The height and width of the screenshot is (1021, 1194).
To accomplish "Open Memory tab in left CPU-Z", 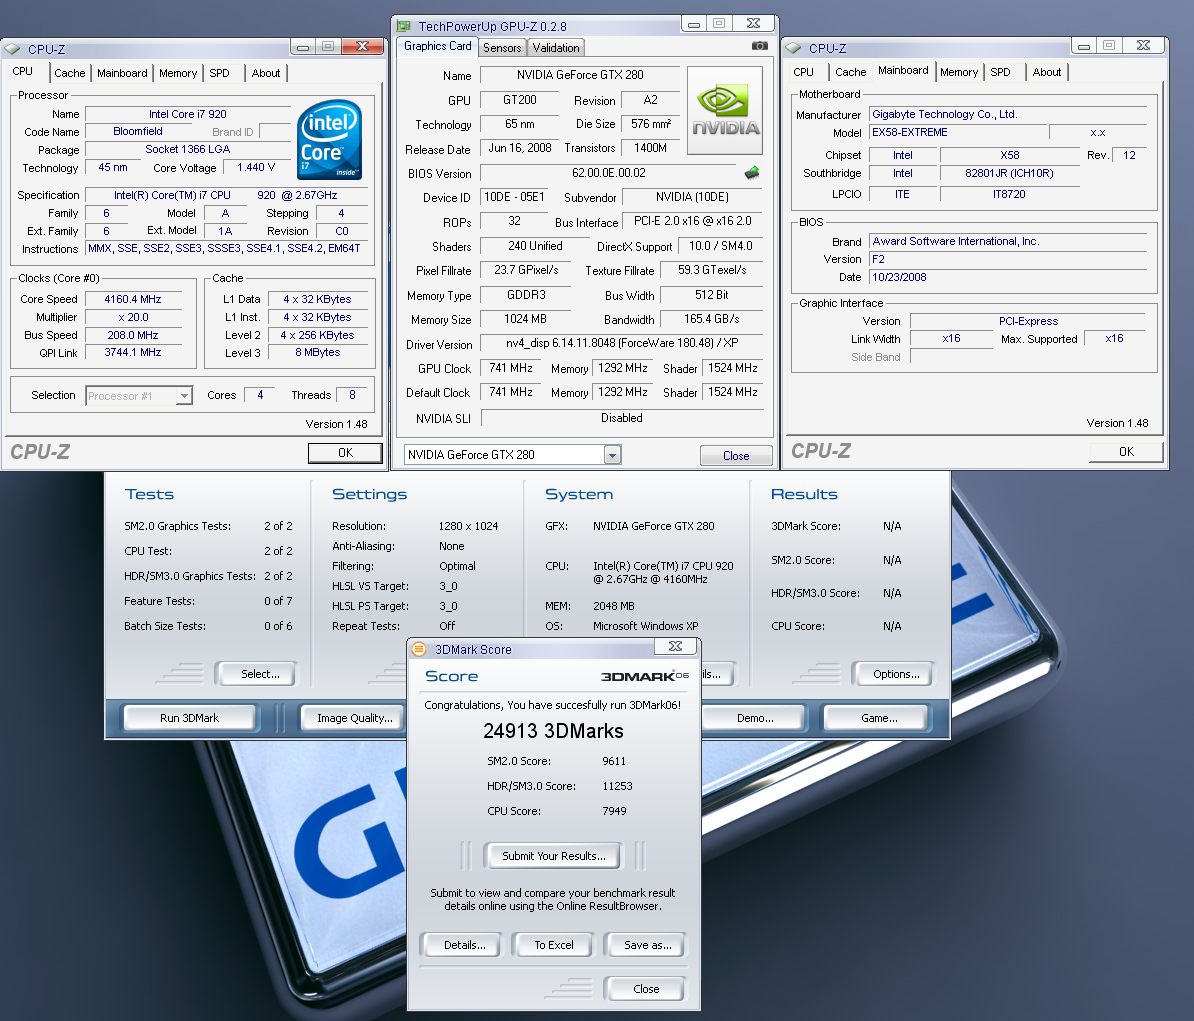I will [178, 73].
